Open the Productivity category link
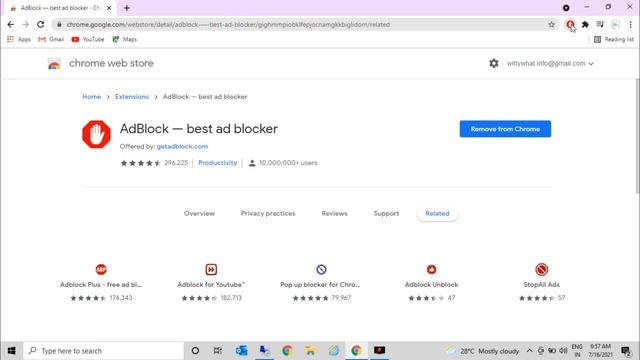Image resolution: width=640 pixels, height=360 pixels. point(218,162)
